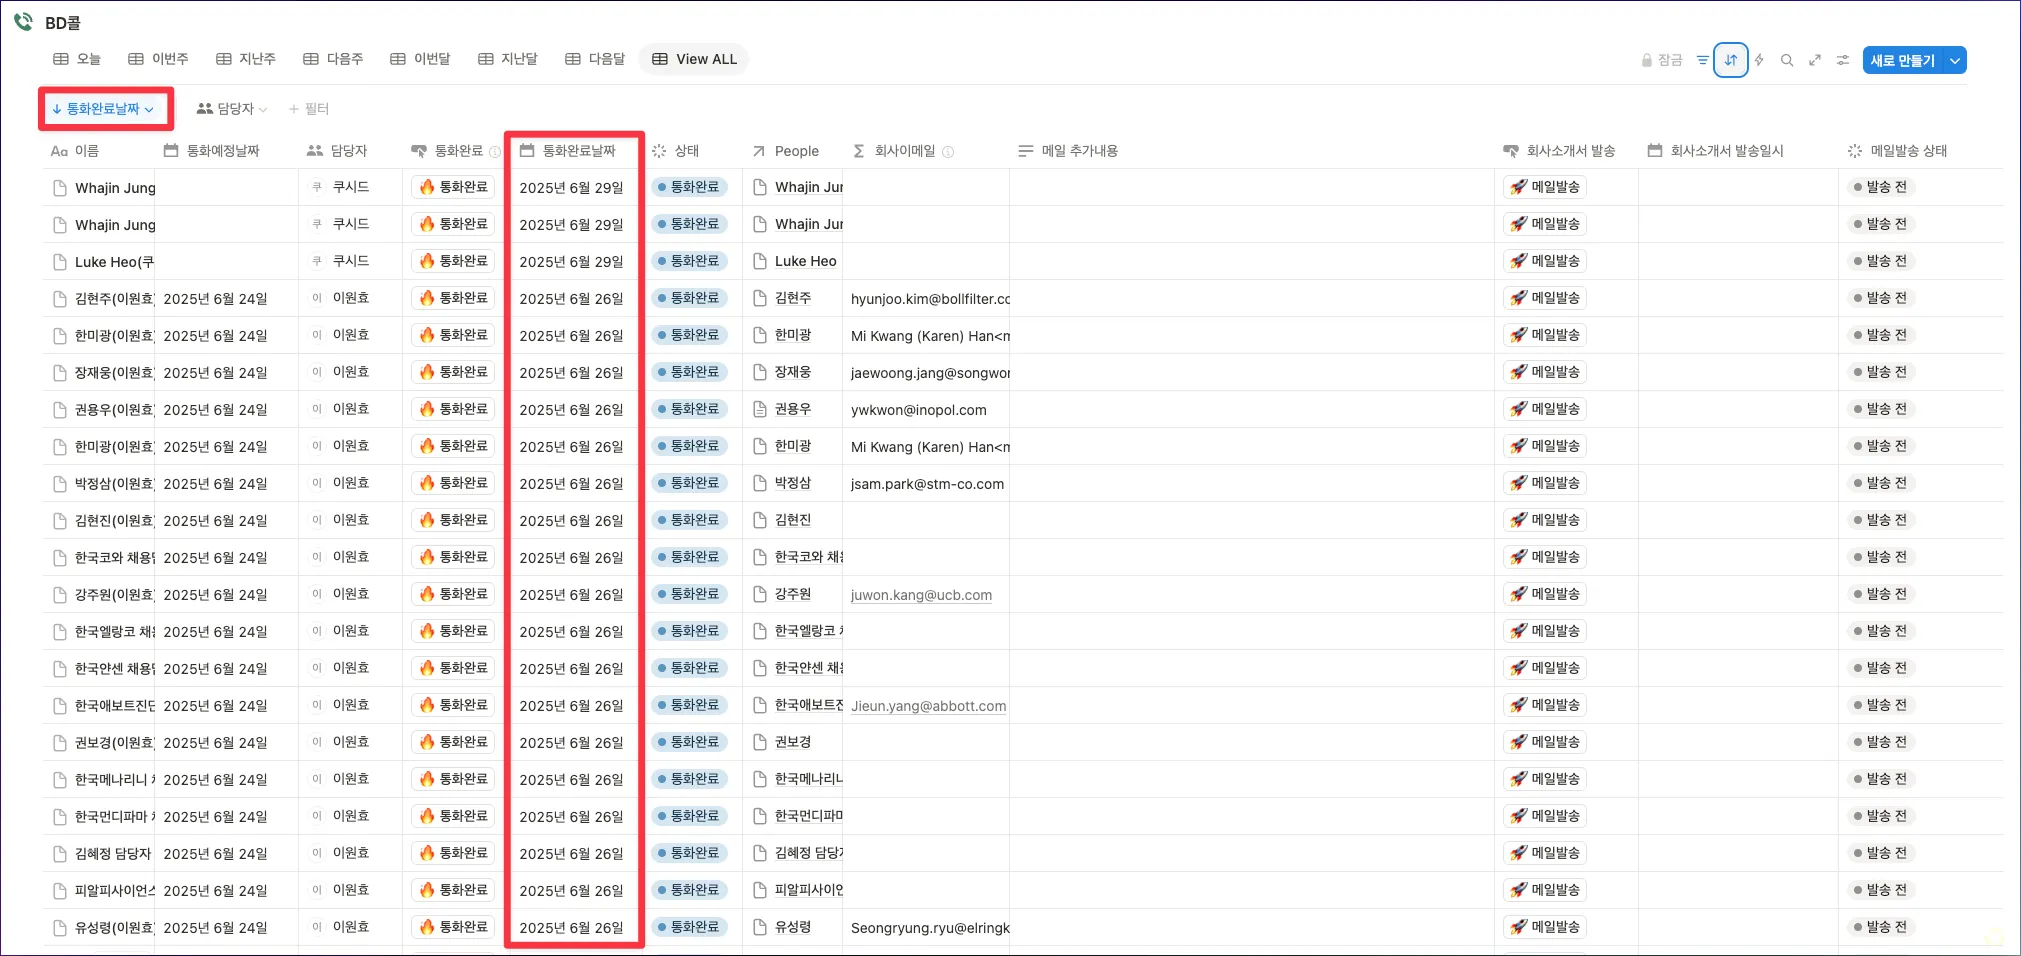
Task: Switch to the 다음달 view tab
Action: click(x=595, y=59)
